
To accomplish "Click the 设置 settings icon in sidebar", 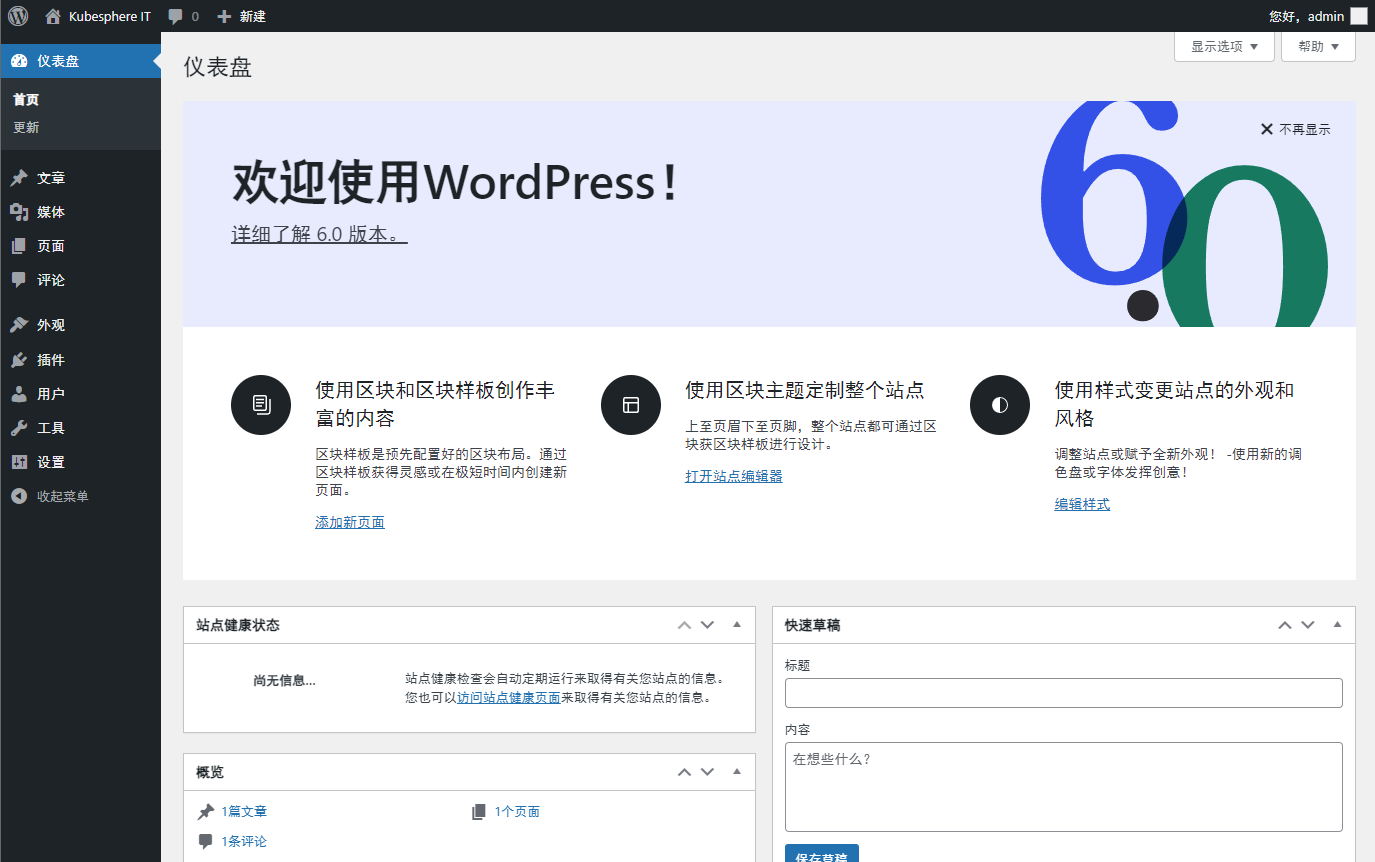I will [x=19, y=462].
